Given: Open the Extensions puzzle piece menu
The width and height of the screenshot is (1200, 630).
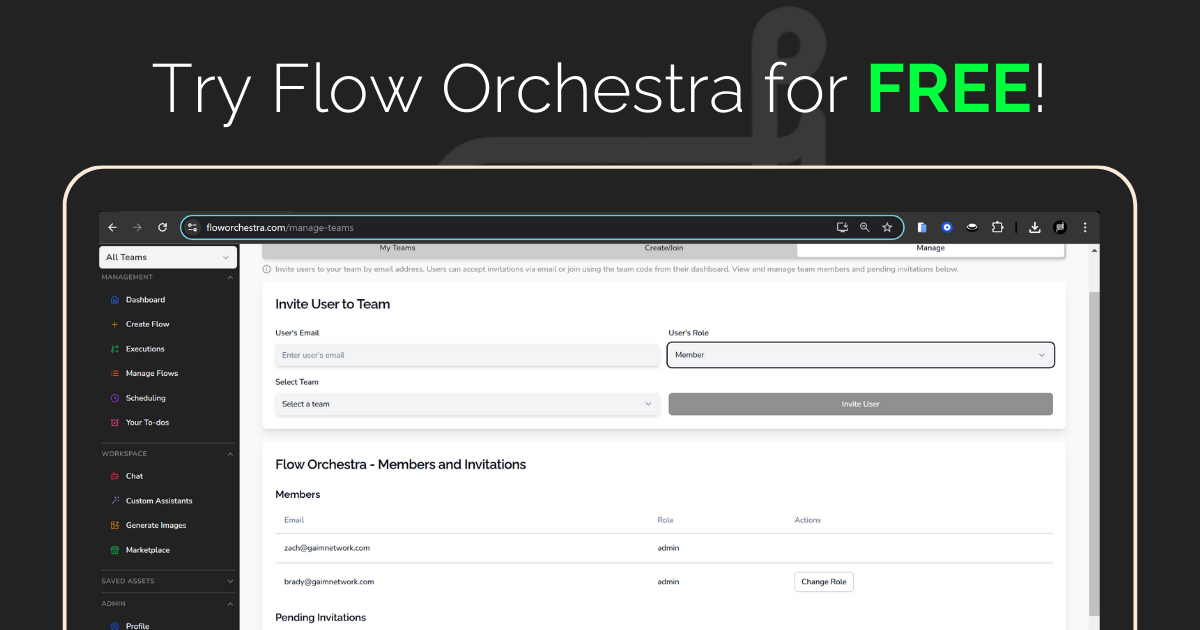Looking at the screenshot, I should 997,228.
